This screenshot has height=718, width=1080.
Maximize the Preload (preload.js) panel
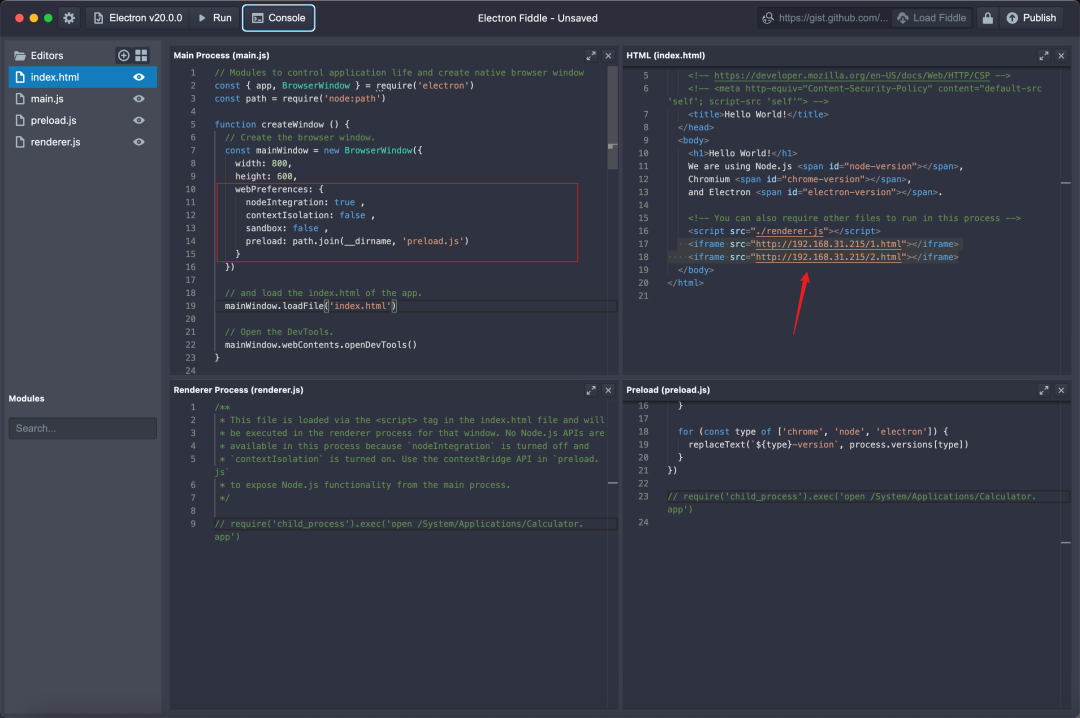click(1043, 390)
